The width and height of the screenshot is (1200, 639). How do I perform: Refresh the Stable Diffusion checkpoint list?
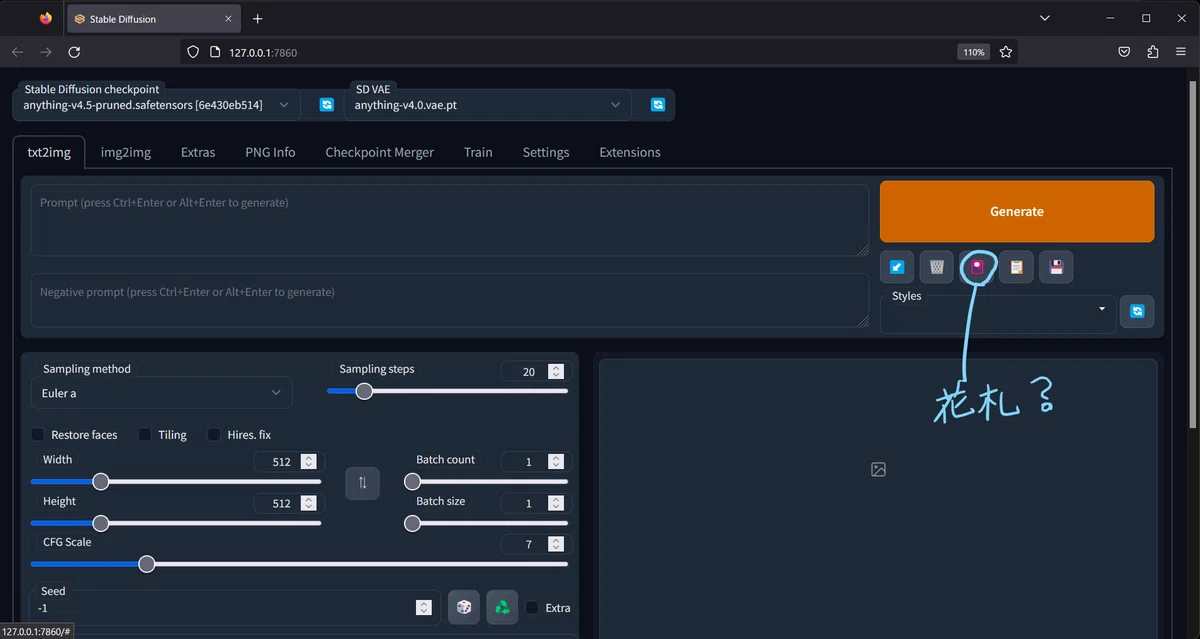326,104
